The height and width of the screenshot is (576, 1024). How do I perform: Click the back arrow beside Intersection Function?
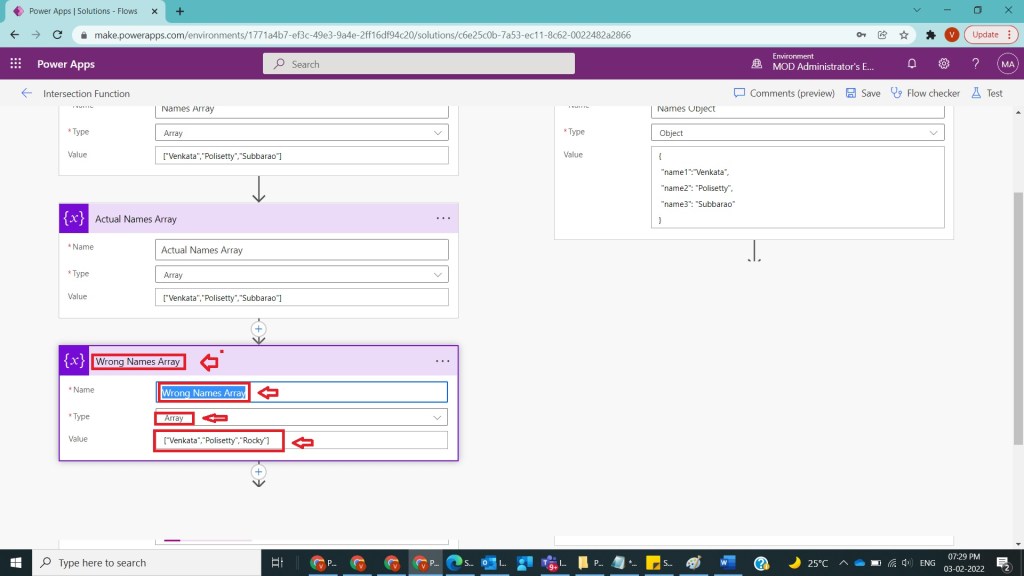[x=26, y=93]
